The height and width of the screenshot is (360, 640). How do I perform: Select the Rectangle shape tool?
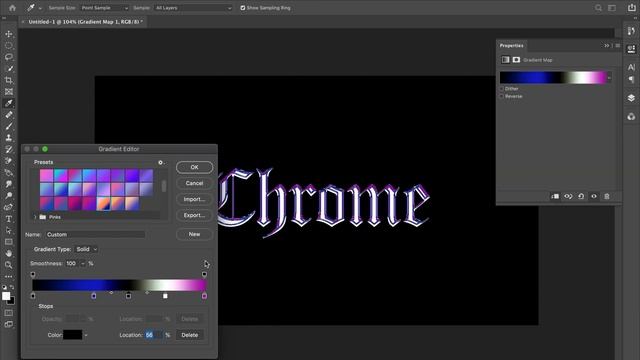coord(9,242)
